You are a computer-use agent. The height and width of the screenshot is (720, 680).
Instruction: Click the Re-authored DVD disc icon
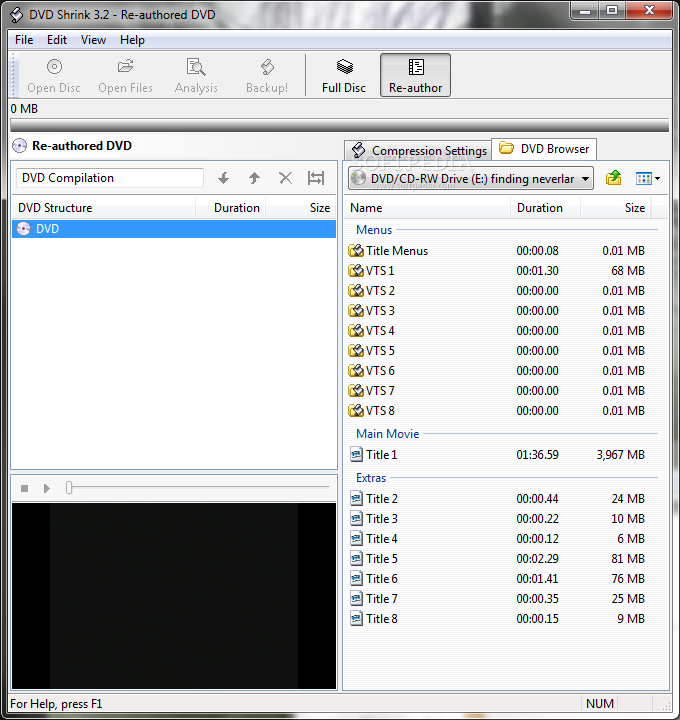[19, 146]
